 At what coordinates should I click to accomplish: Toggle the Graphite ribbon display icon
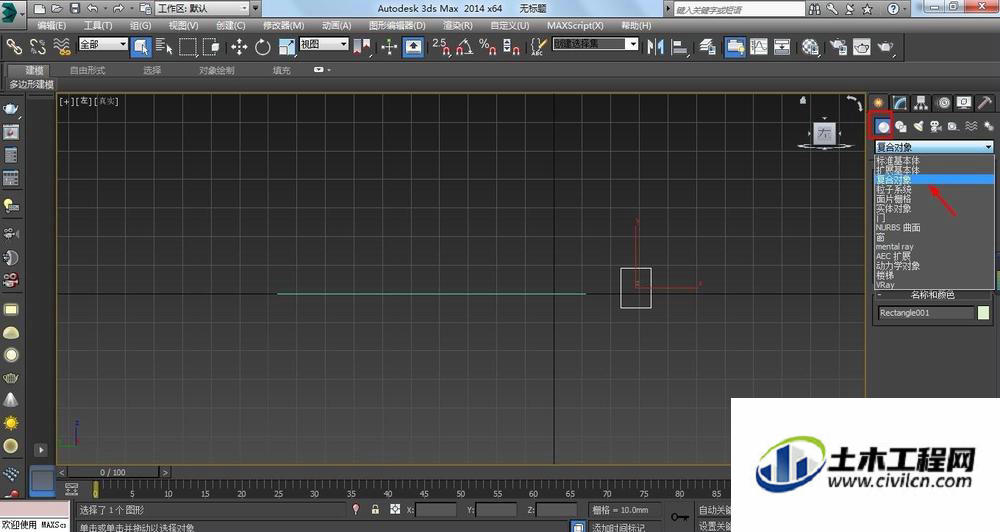point(735,47)
